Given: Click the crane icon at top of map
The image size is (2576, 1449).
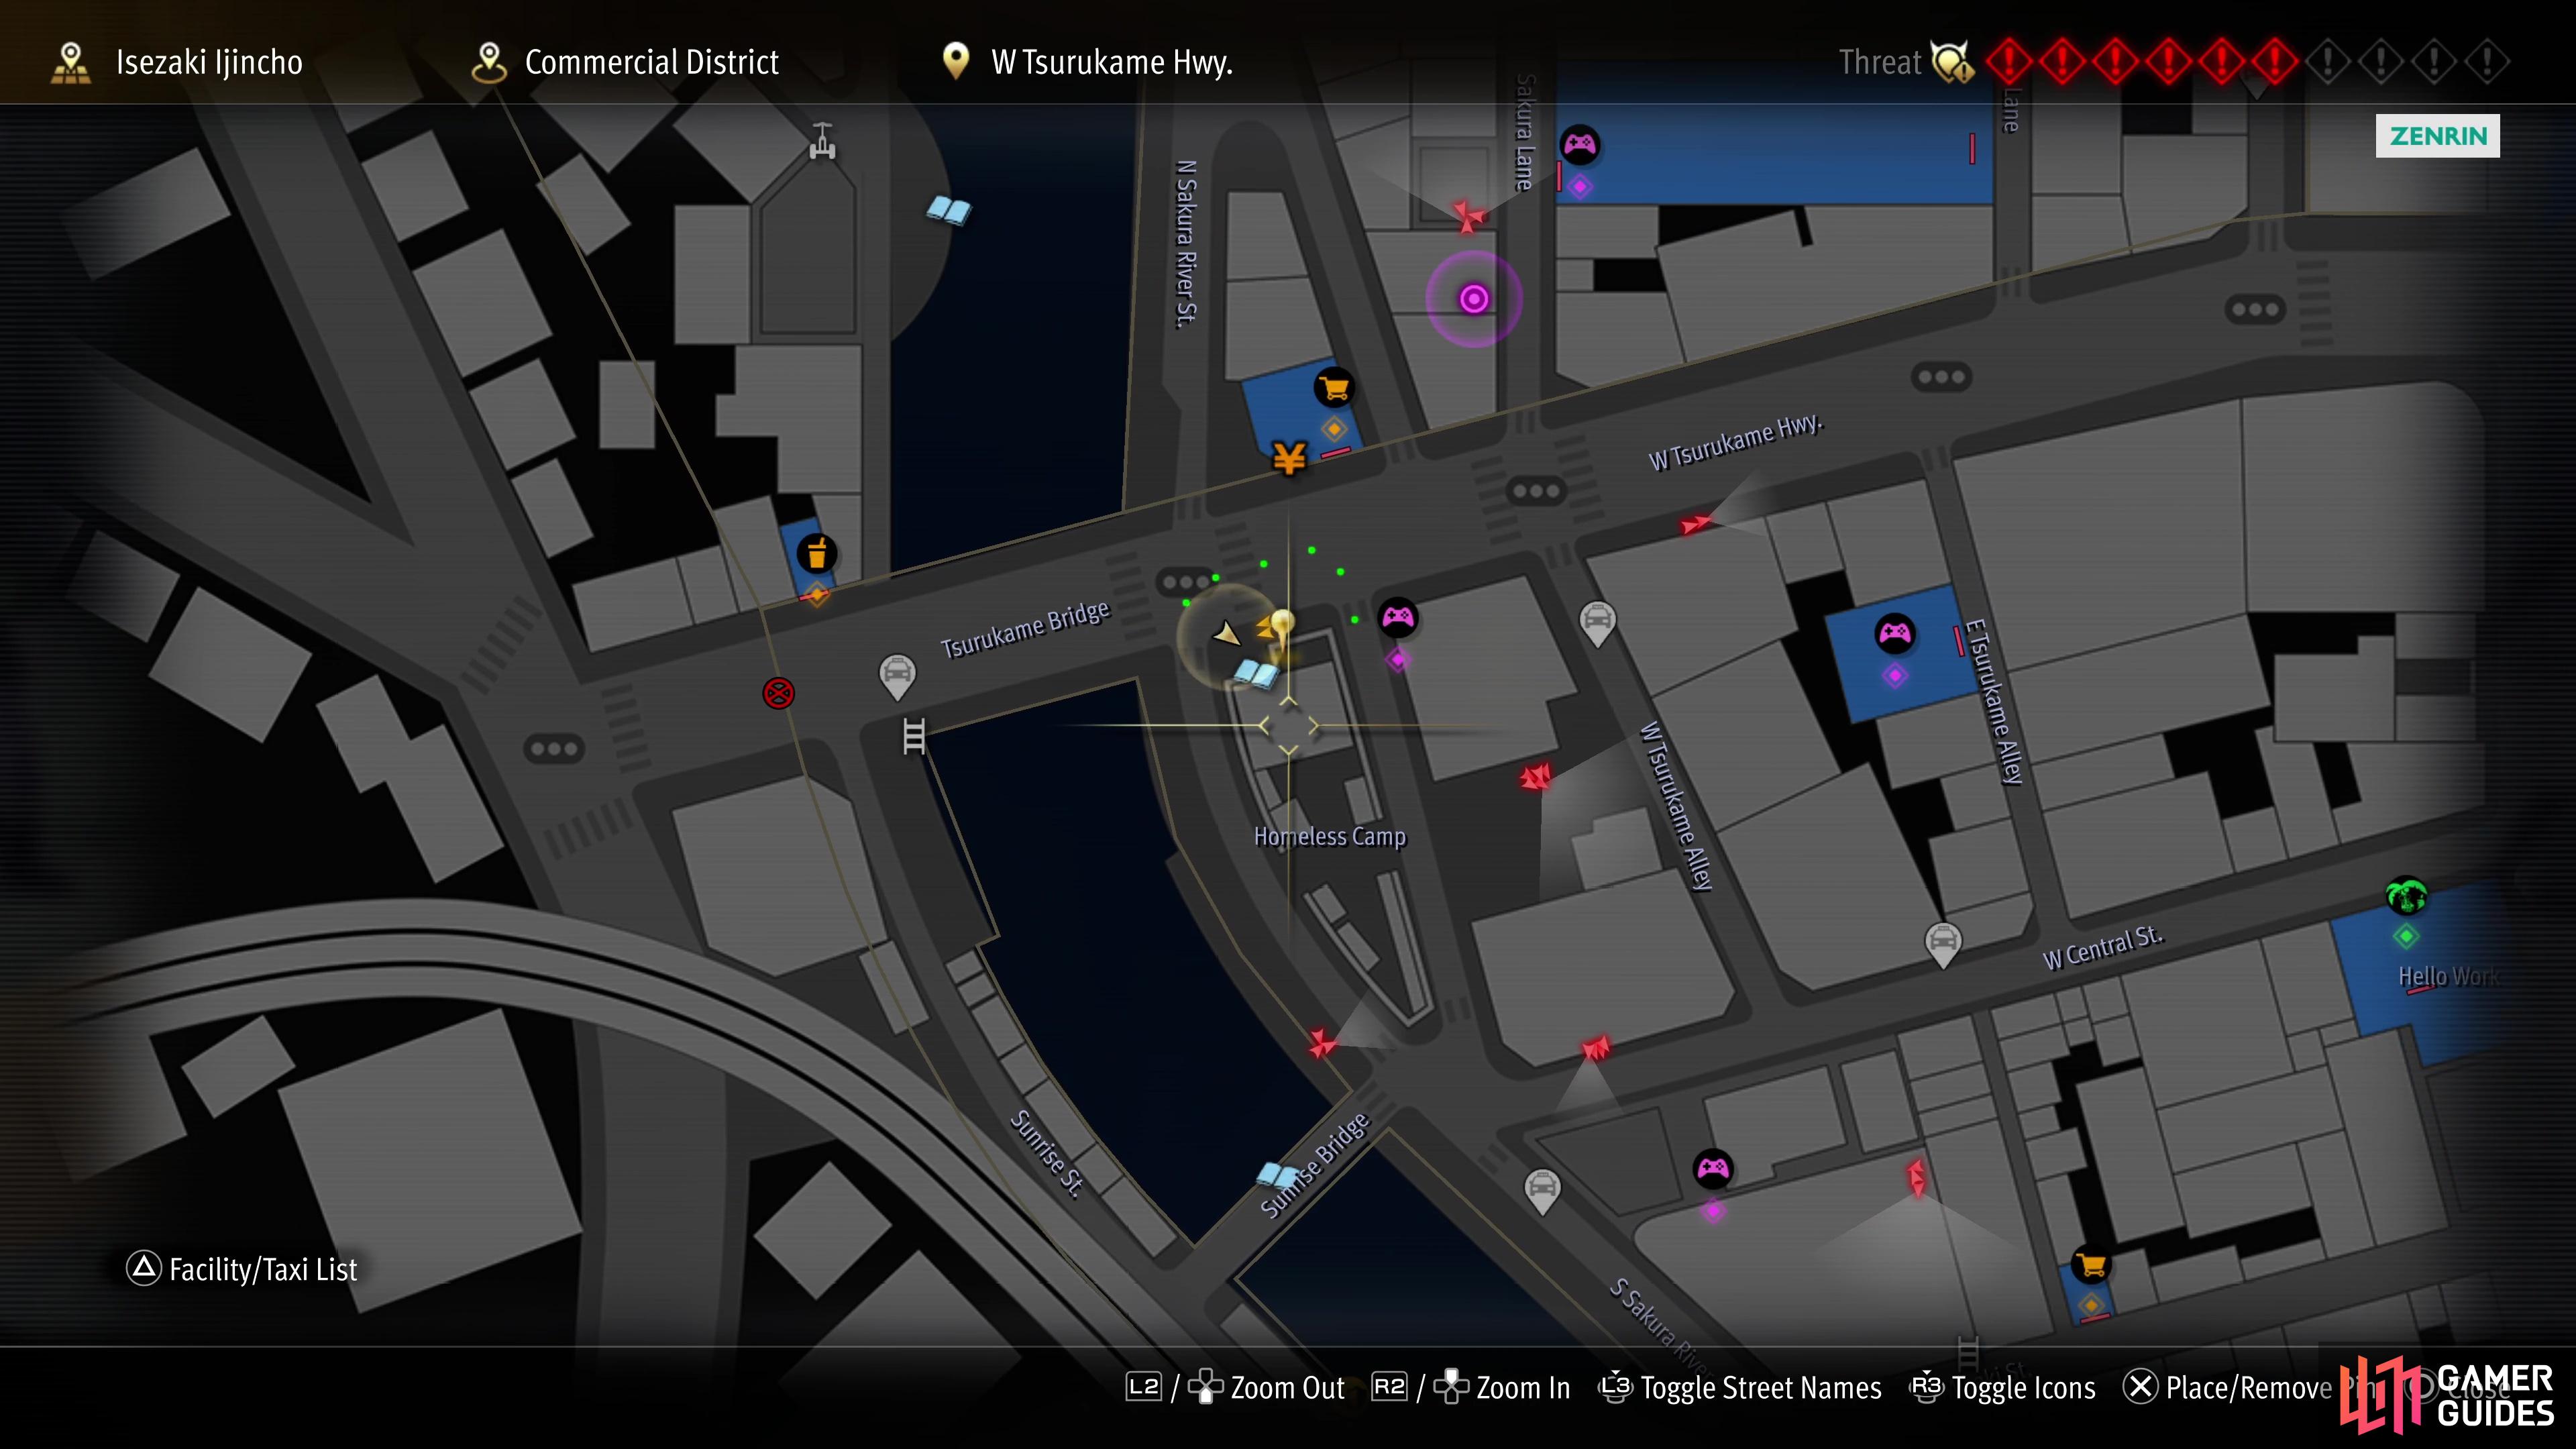Looking at the screenshot, I should pos(822,141).
